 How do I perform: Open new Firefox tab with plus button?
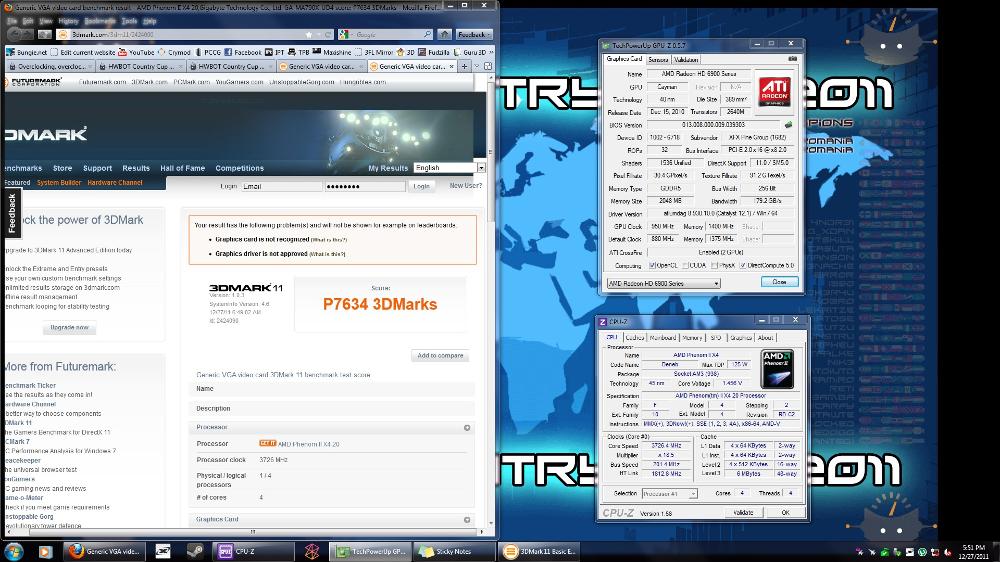tap(464, 66)
